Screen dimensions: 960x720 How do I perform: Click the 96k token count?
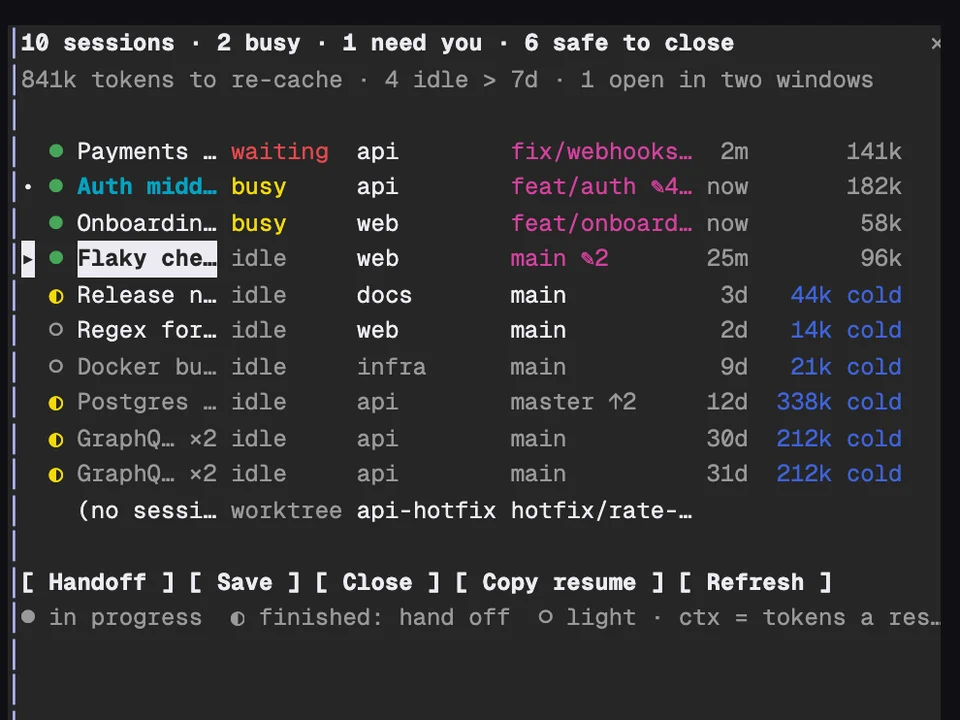tap(880, 258)
